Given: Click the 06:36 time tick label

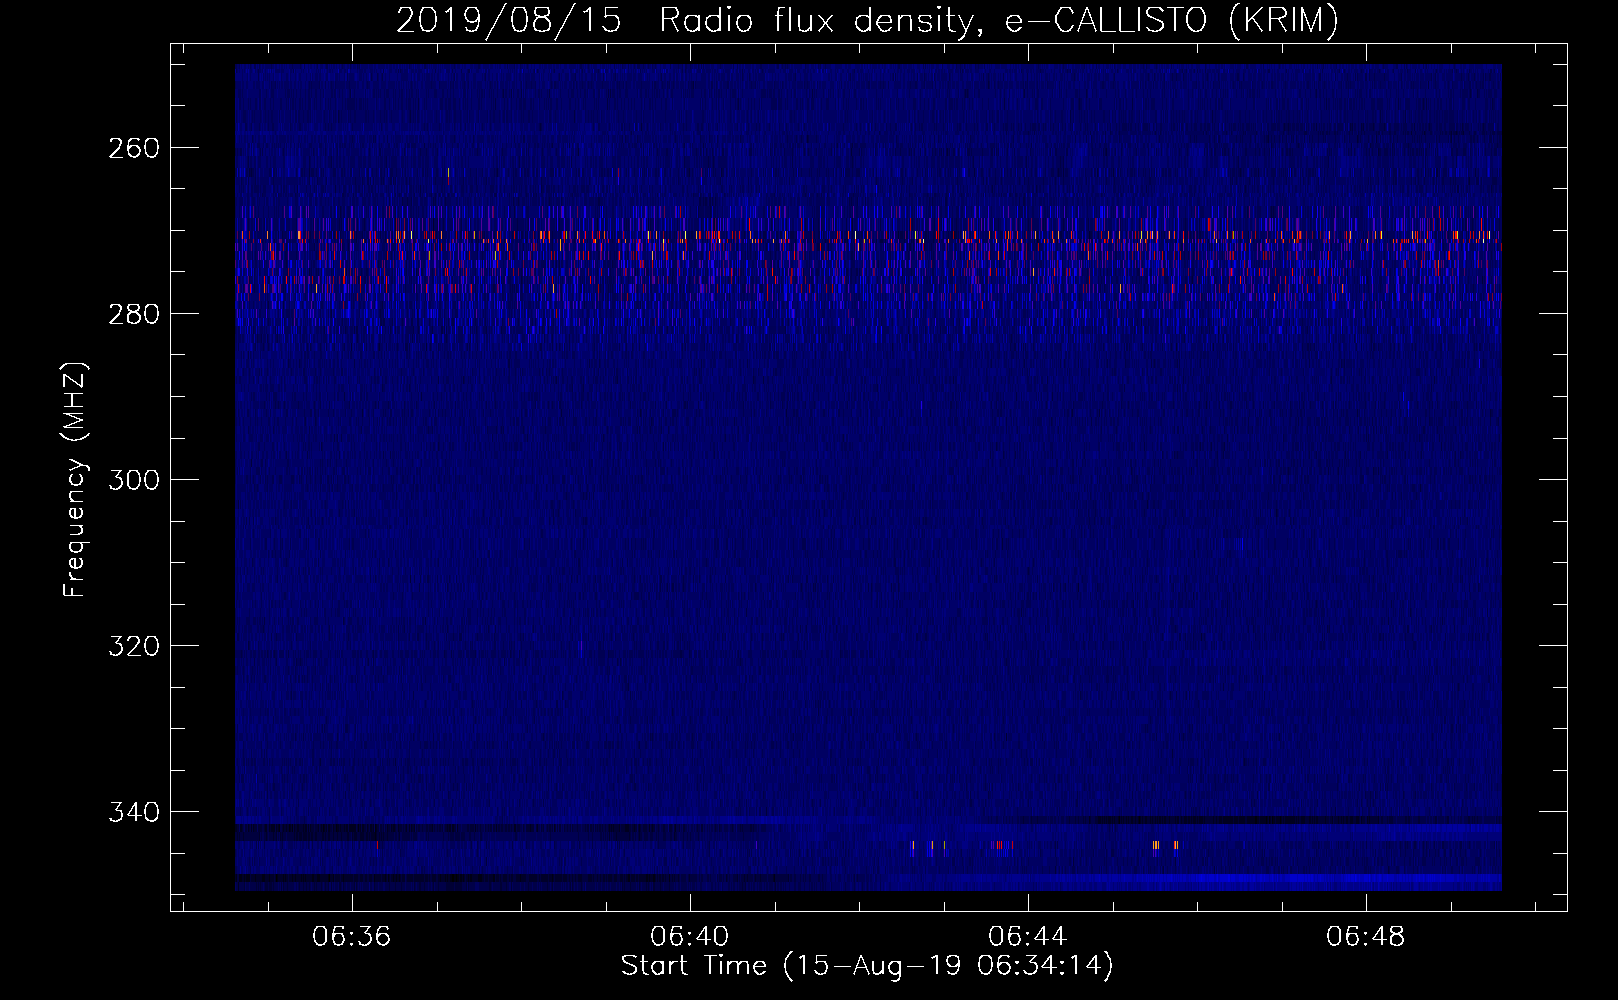Looking at the screenshot, I should 351,937.
